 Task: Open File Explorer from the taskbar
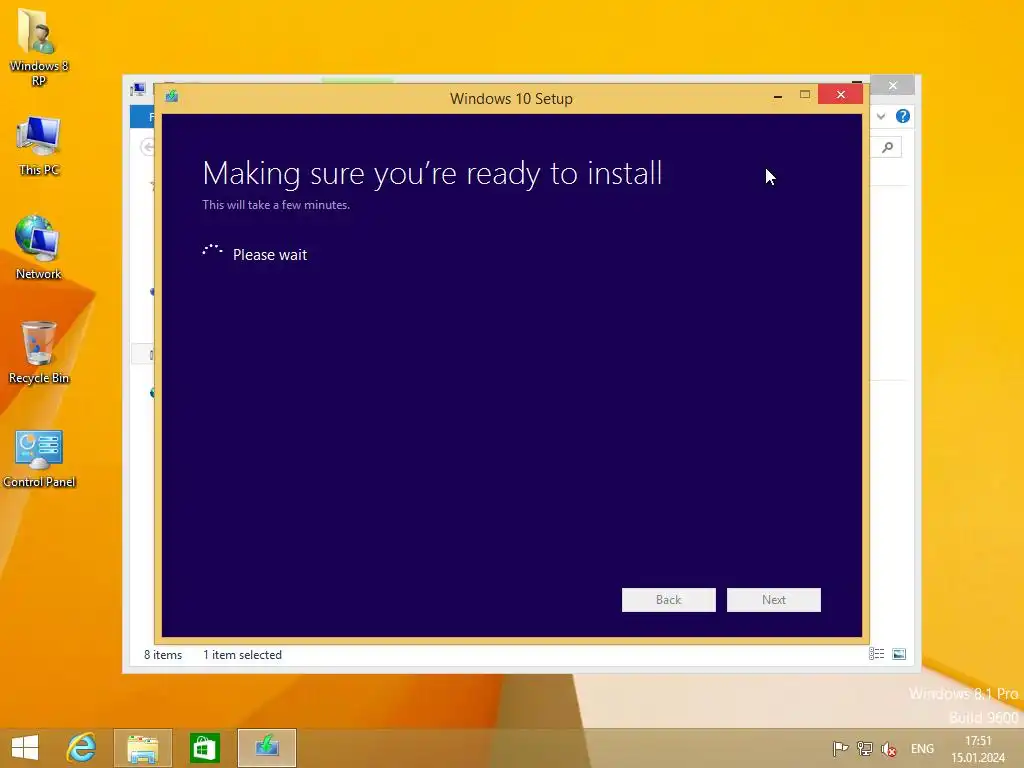click(x=142, y=748)
